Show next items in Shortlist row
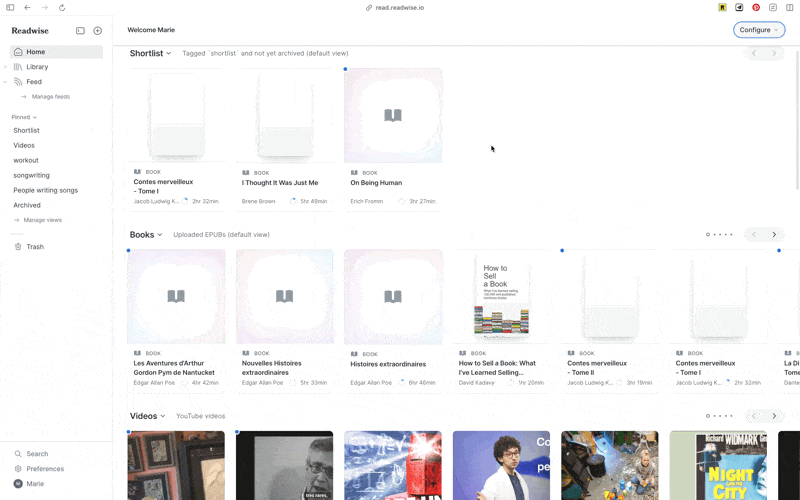This screenshot has height=500, width=800. [x=774, y=53]
